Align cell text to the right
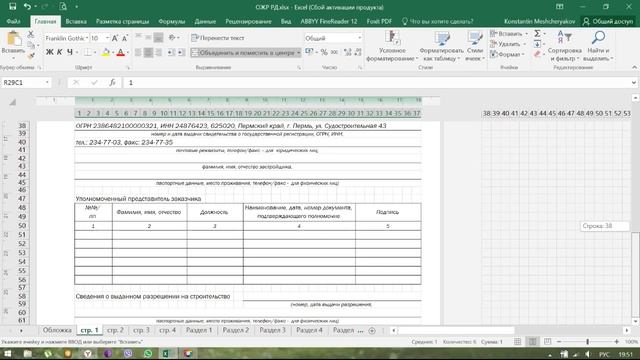 pyautogui.click(x=158, y=52)
